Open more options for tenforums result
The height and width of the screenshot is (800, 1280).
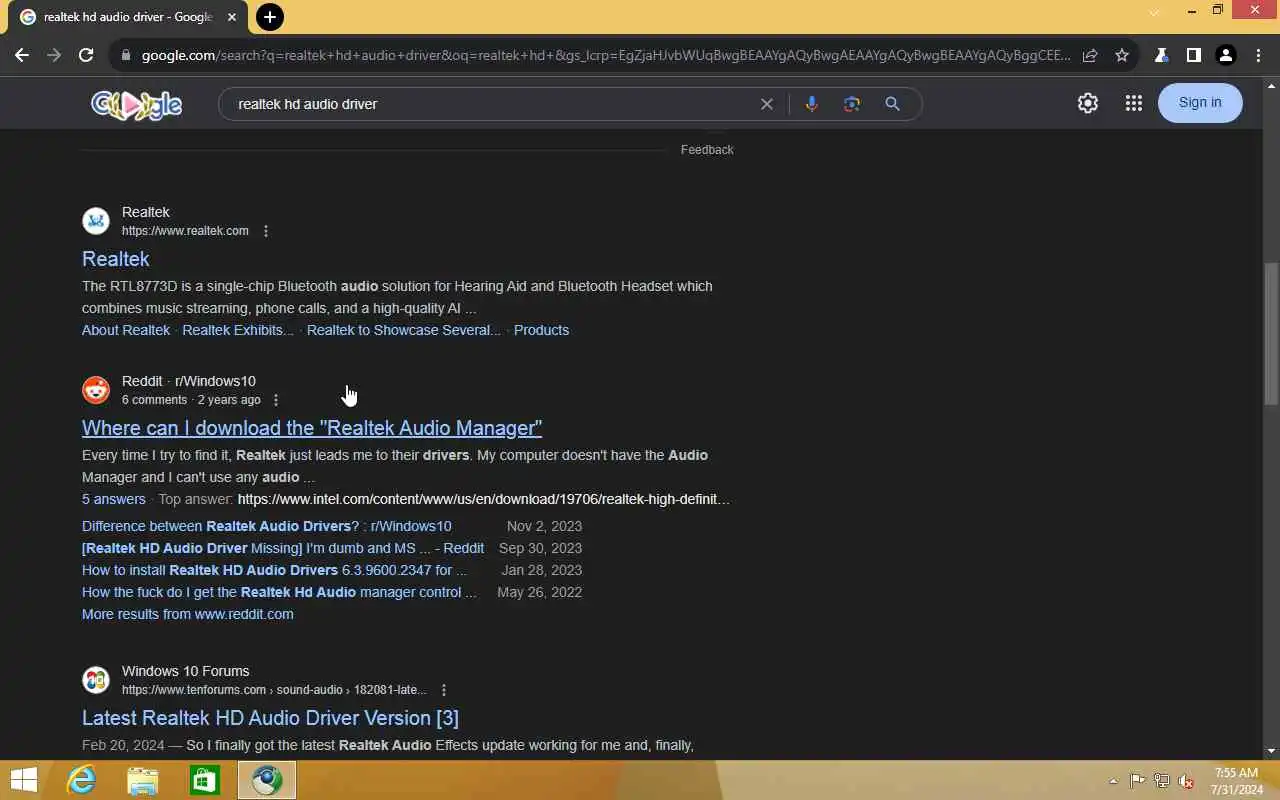pyautogui.click(x=444, y=690)
